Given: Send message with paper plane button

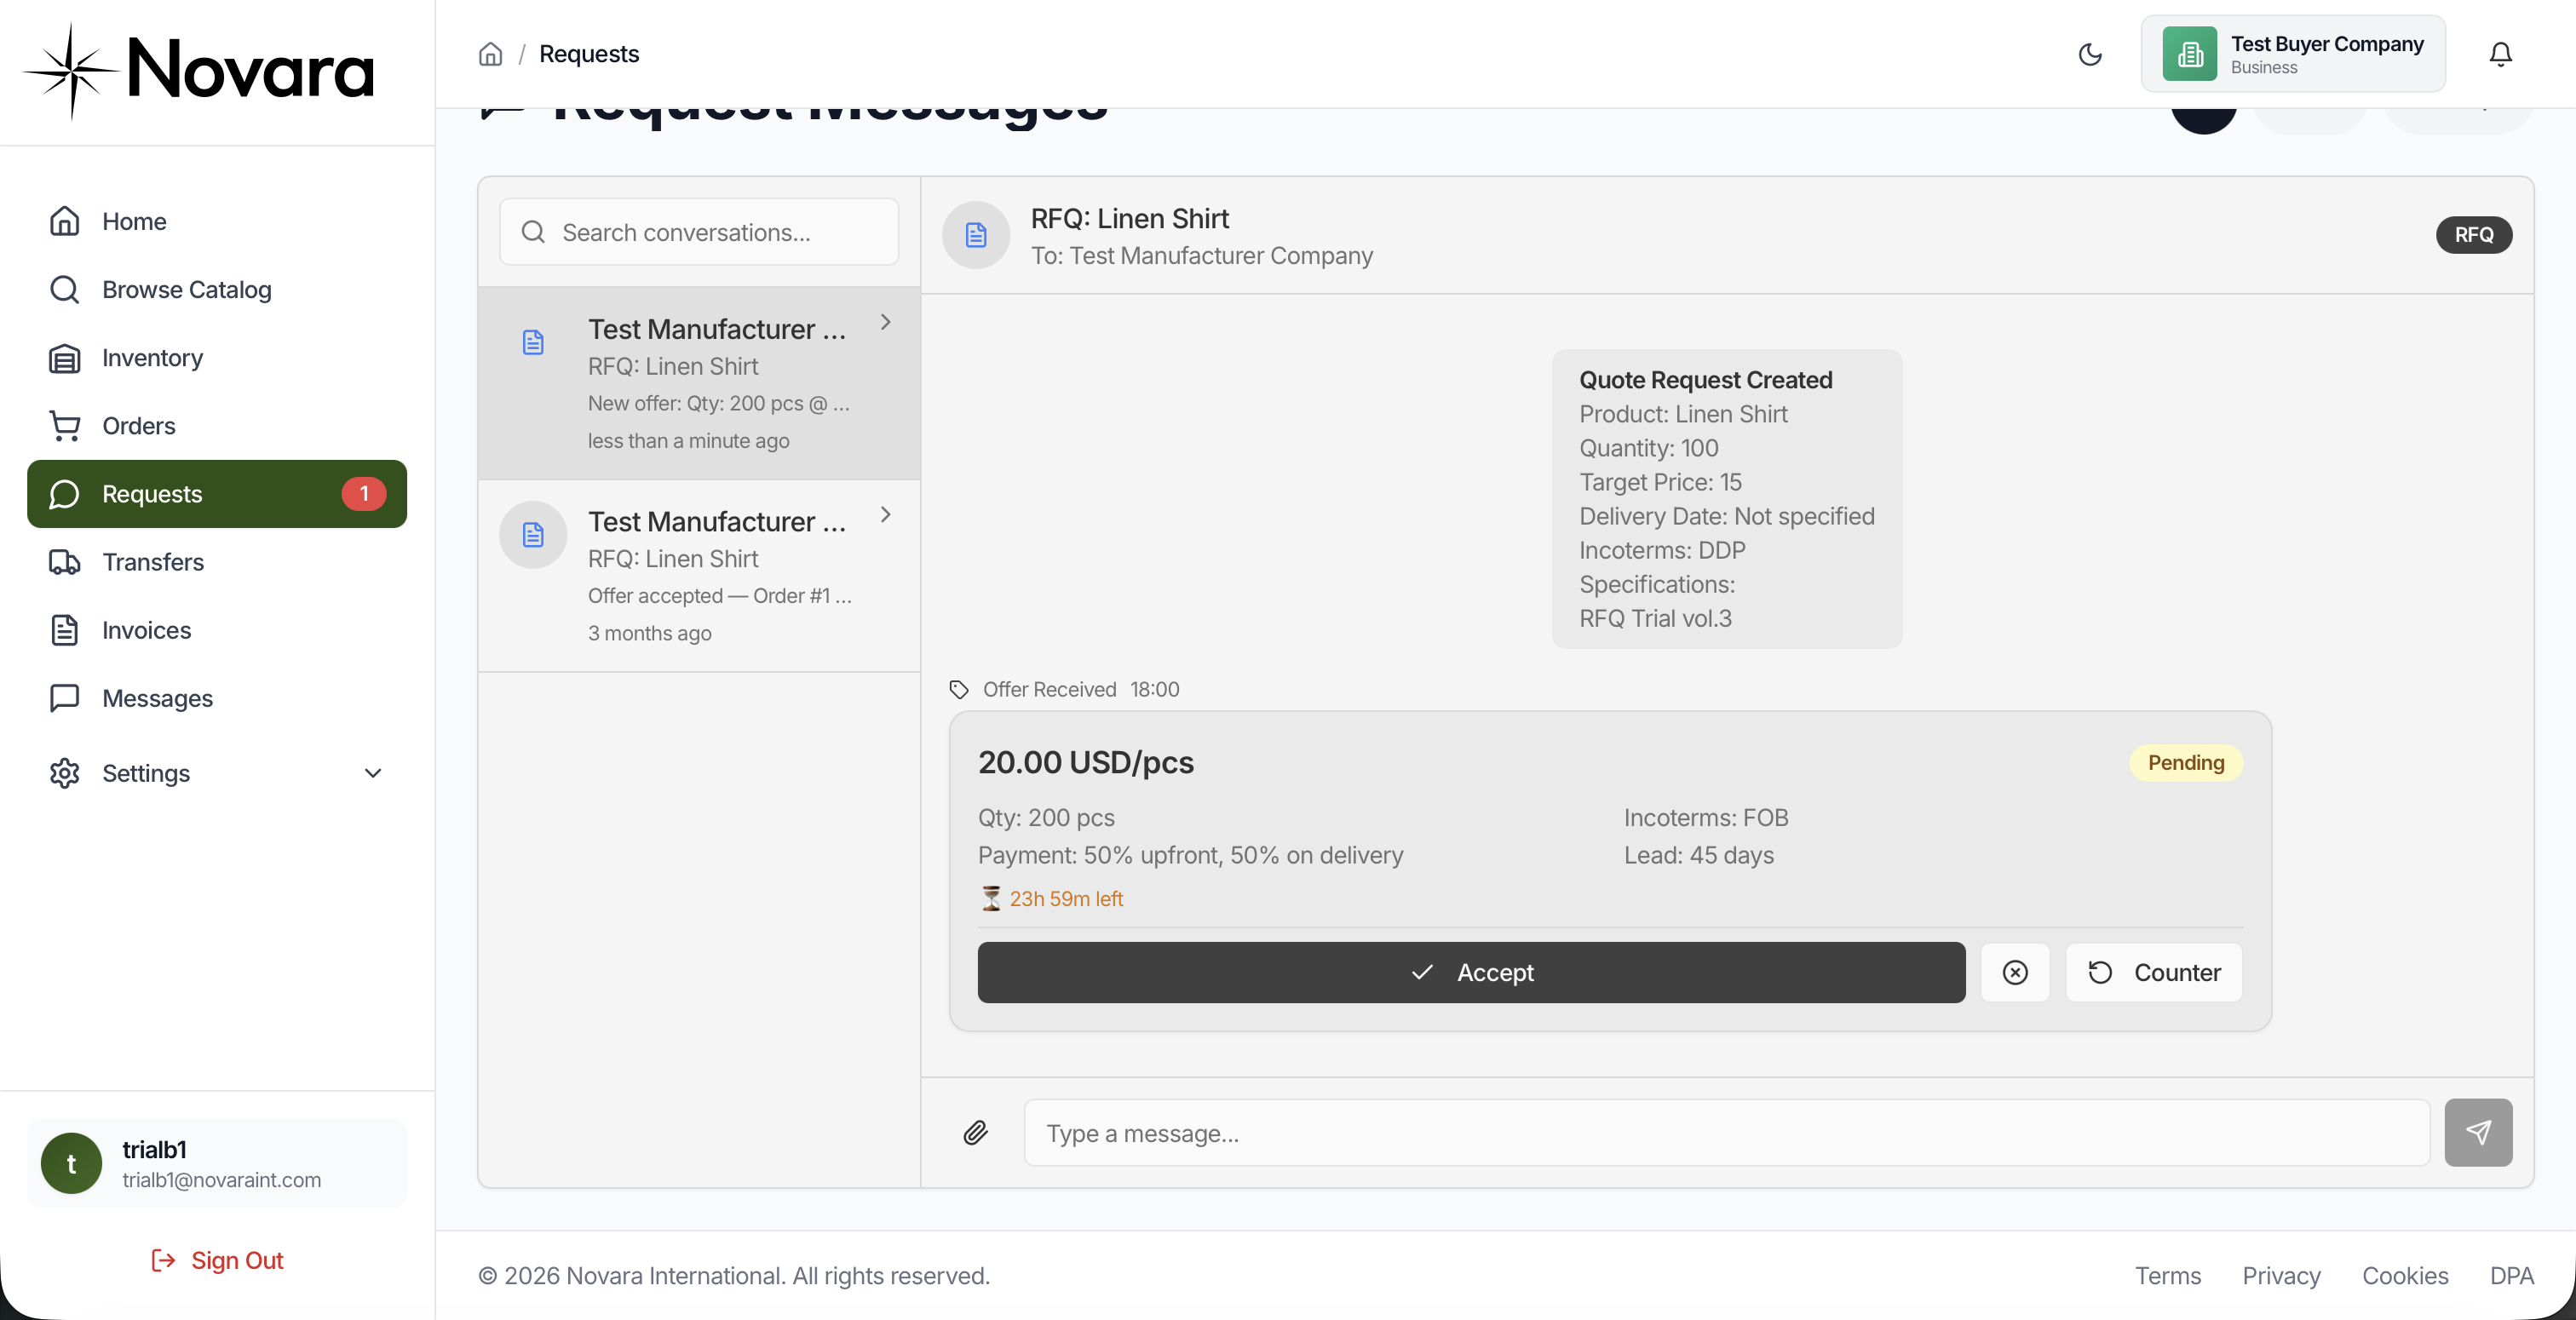Looking at the screenshot, I should tap(2478, 1133).
